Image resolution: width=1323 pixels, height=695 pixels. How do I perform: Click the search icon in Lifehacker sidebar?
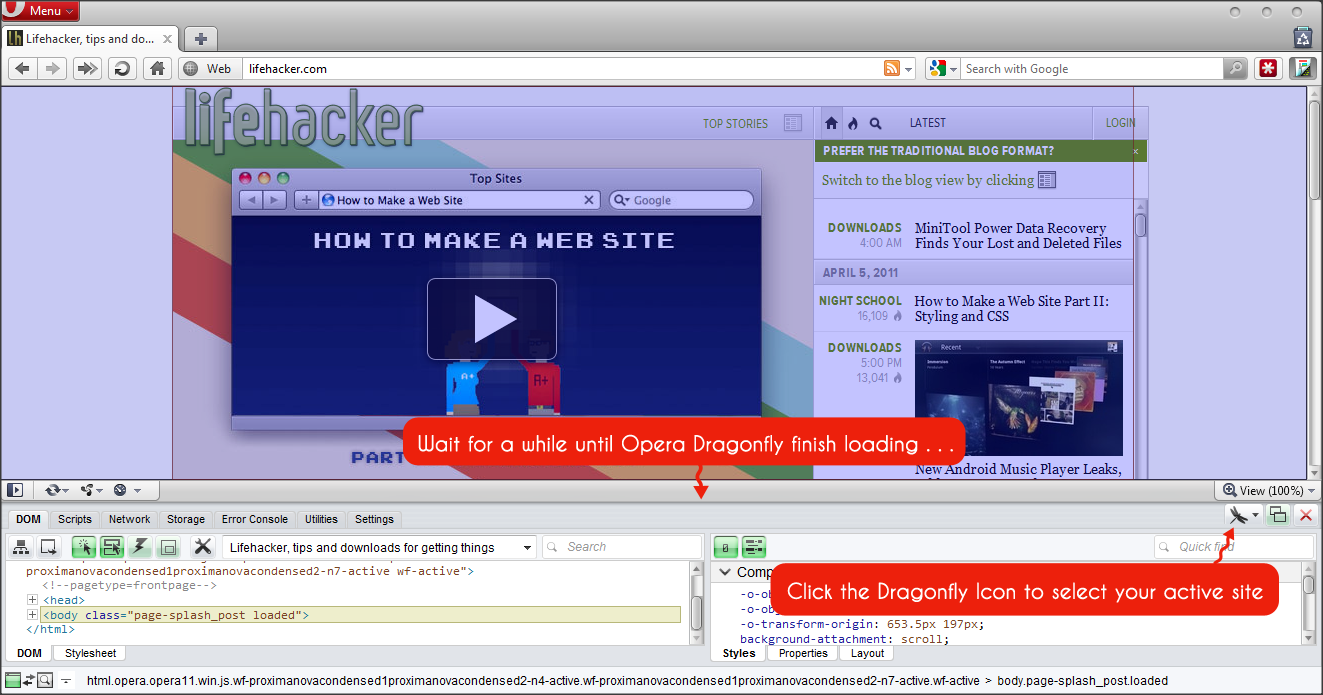(x=875, y=124)
